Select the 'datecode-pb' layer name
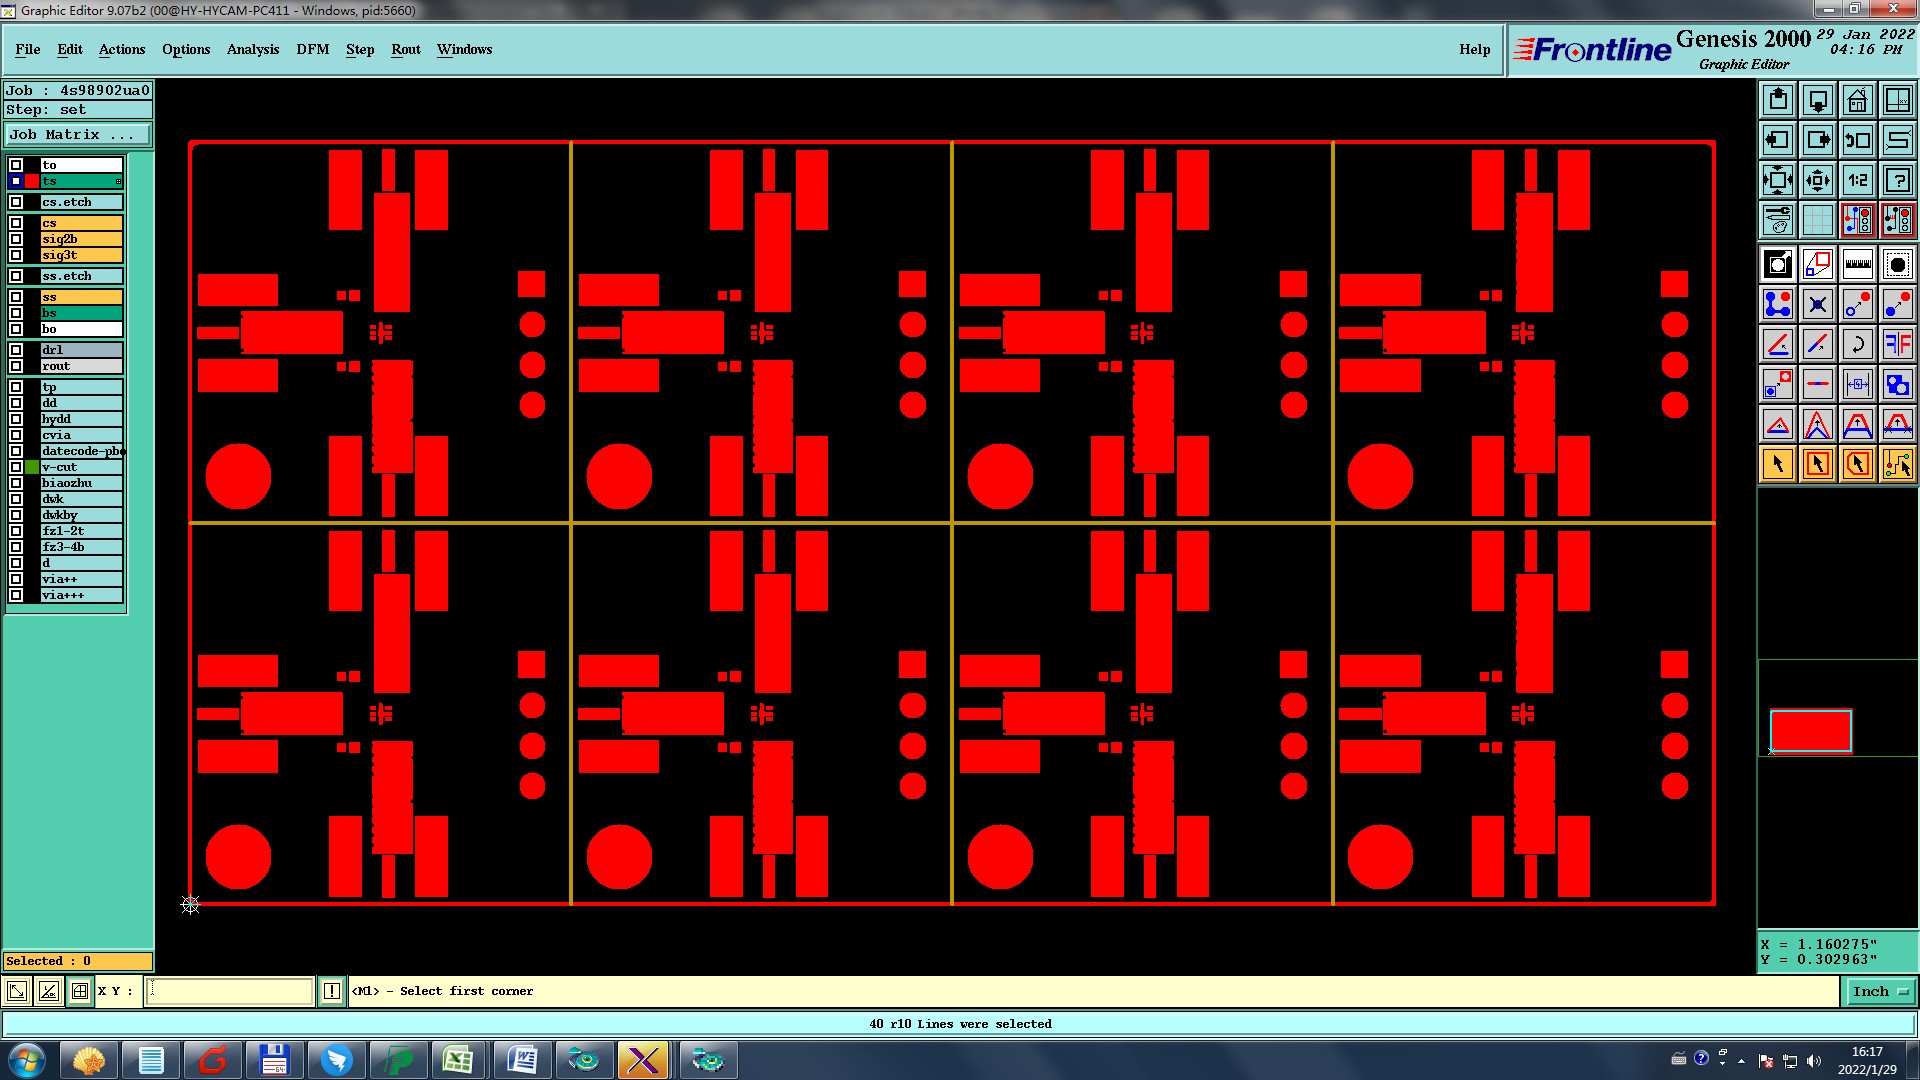Image resolution: width=1920 pixels, height=1080 pixels. [82, 451]
